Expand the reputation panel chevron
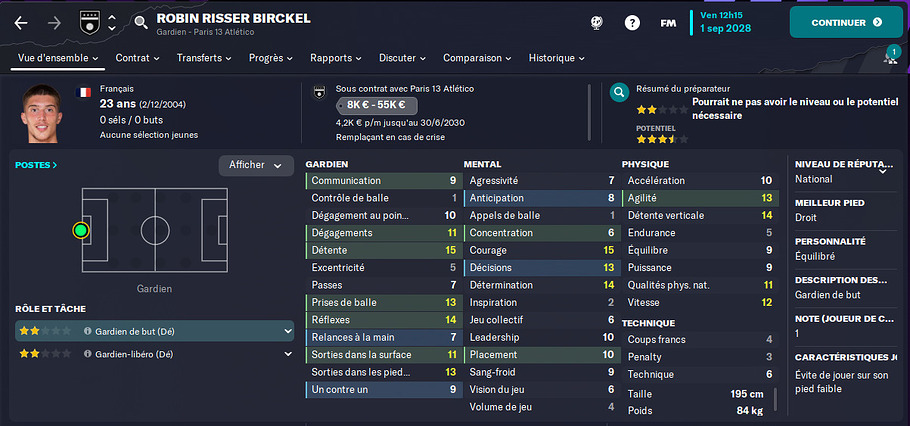 883,171
